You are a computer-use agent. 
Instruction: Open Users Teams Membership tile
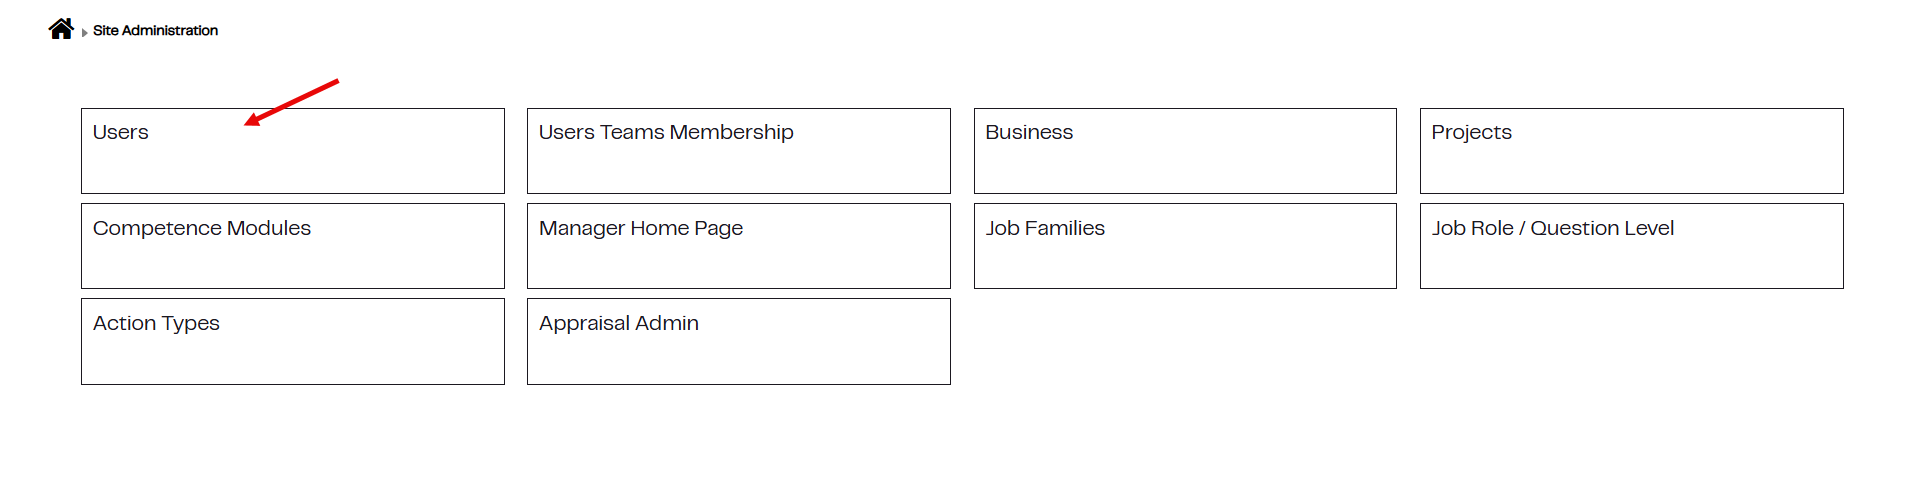click(738, 151)
